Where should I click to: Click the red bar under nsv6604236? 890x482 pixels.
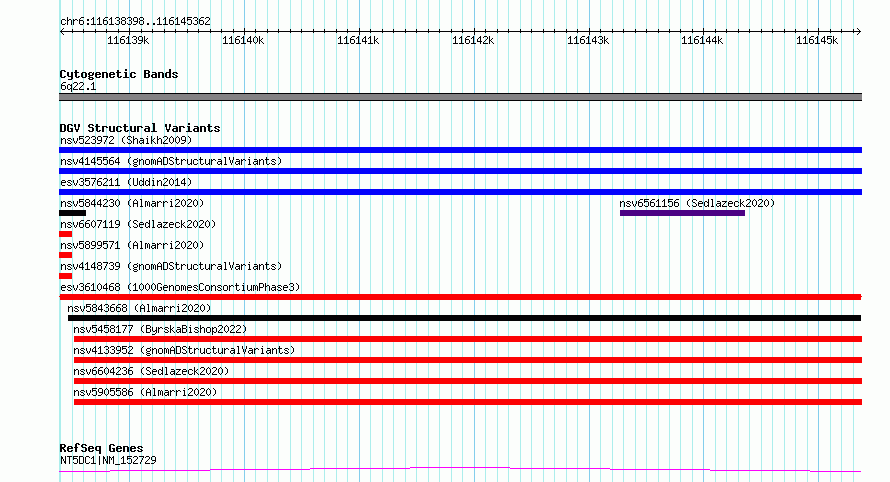pyautogui.click(x=468, y=381)
